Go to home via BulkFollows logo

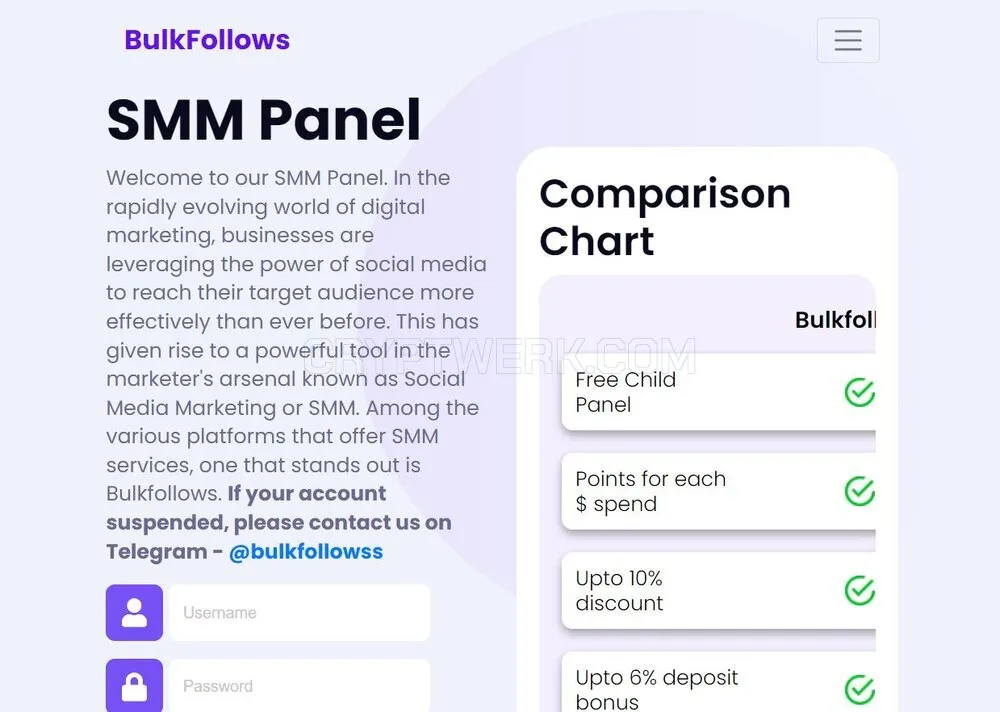207,40
